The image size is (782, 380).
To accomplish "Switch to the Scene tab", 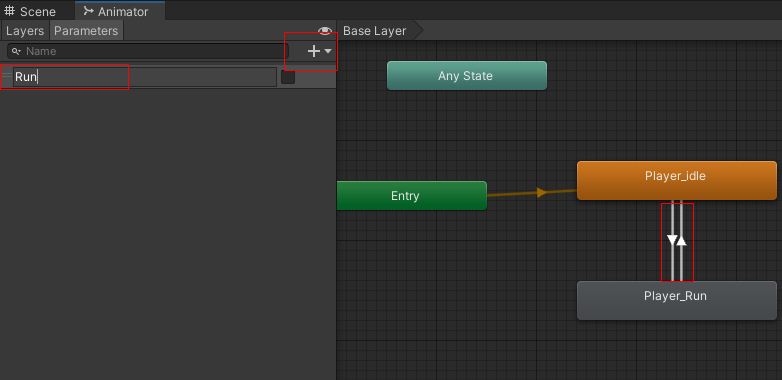I will pyautogui.click(x=30, y=11).
